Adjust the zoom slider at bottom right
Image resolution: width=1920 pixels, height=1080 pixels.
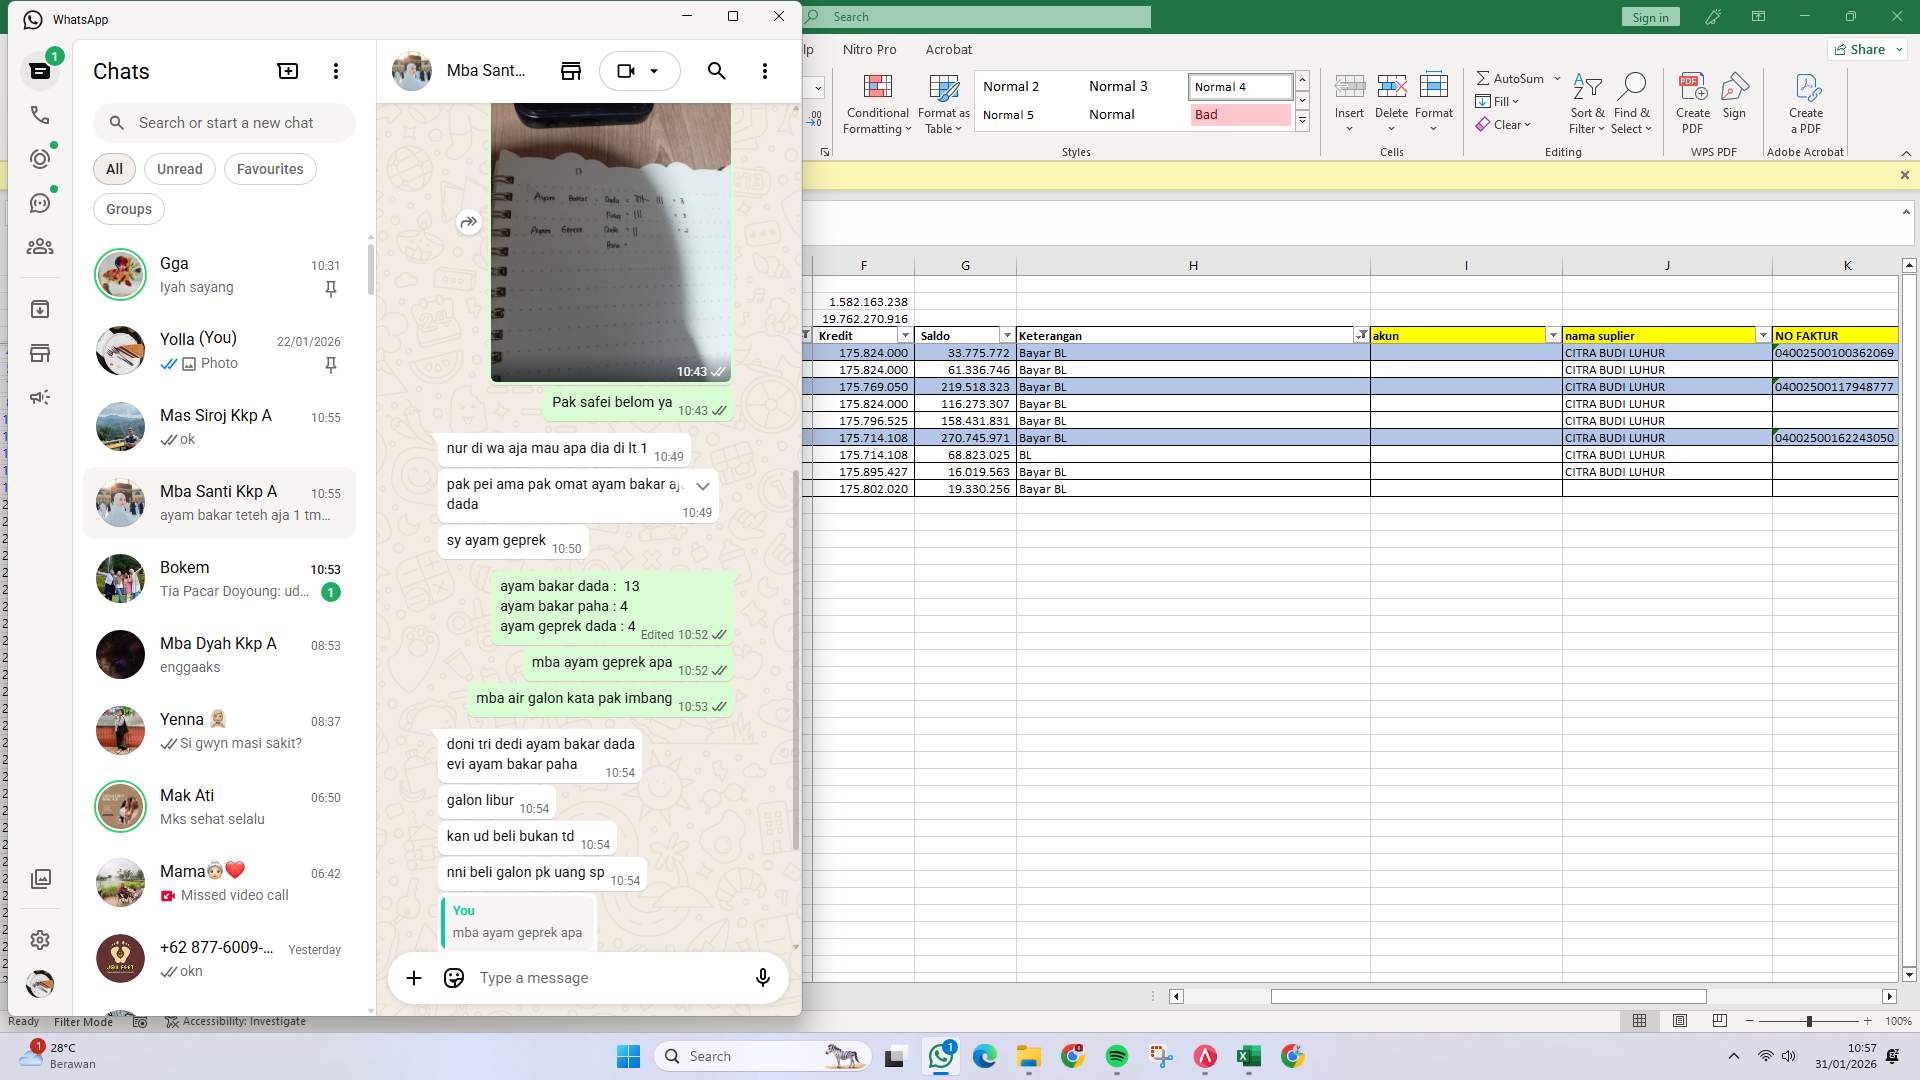1808,1021
